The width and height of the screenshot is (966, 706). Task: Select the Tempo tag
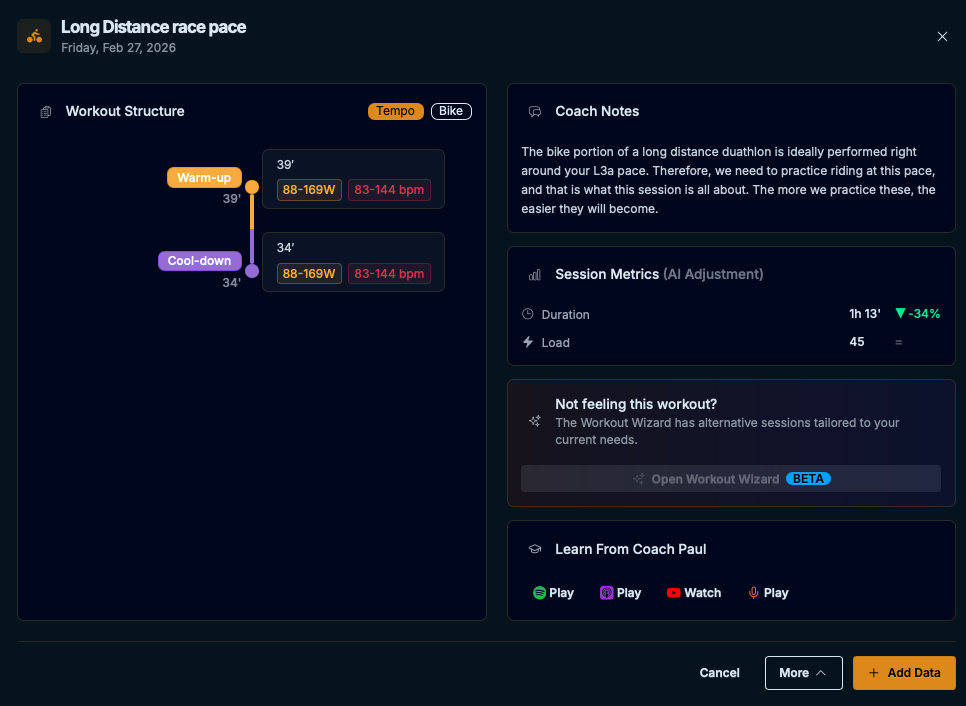pyautogui.click(x=396, y=111)
